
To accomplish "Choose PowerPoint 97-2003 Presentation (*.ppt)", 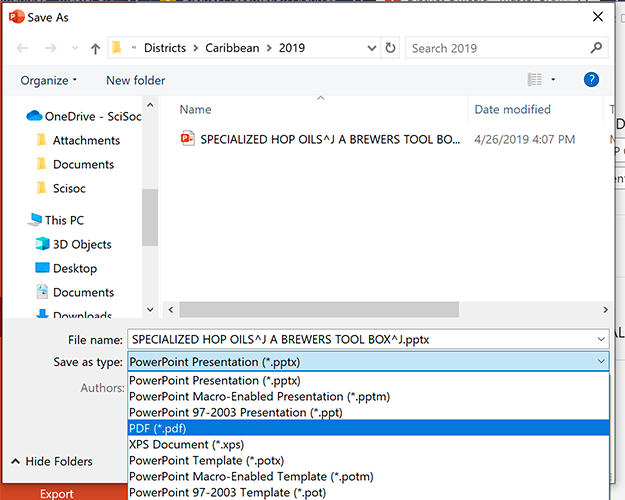I will point(369,412).
